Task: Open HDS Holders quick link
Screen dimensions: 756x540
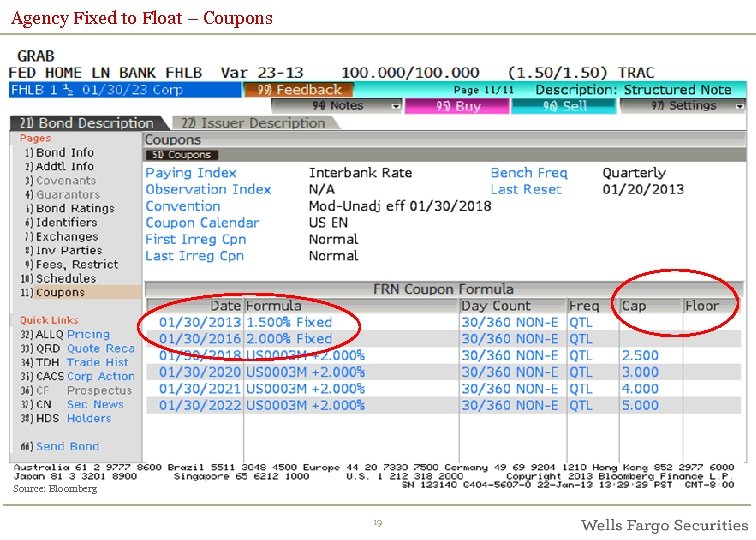Action: (66, 418)
